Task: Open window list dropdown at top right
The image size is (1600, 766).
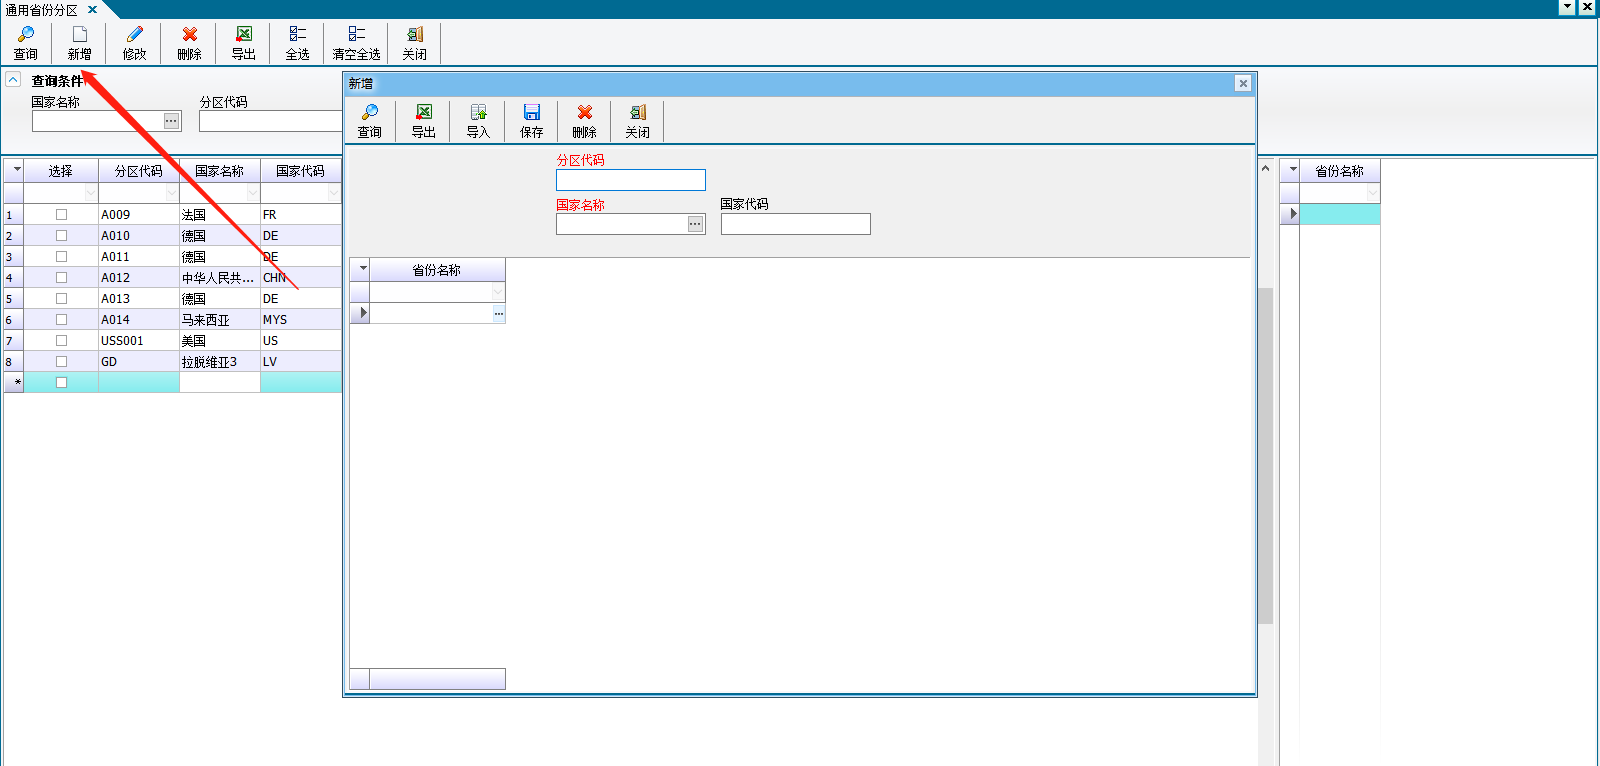Action: coord(1568,7)
